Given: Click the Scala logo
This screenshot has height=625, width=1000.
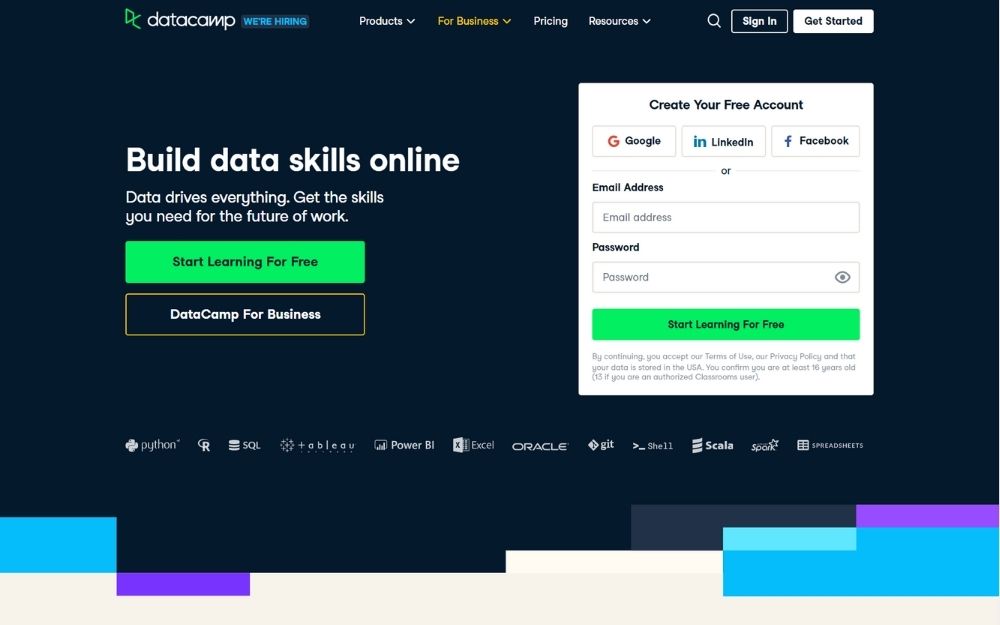Looking at the screenshot, I should pos(712,445).
